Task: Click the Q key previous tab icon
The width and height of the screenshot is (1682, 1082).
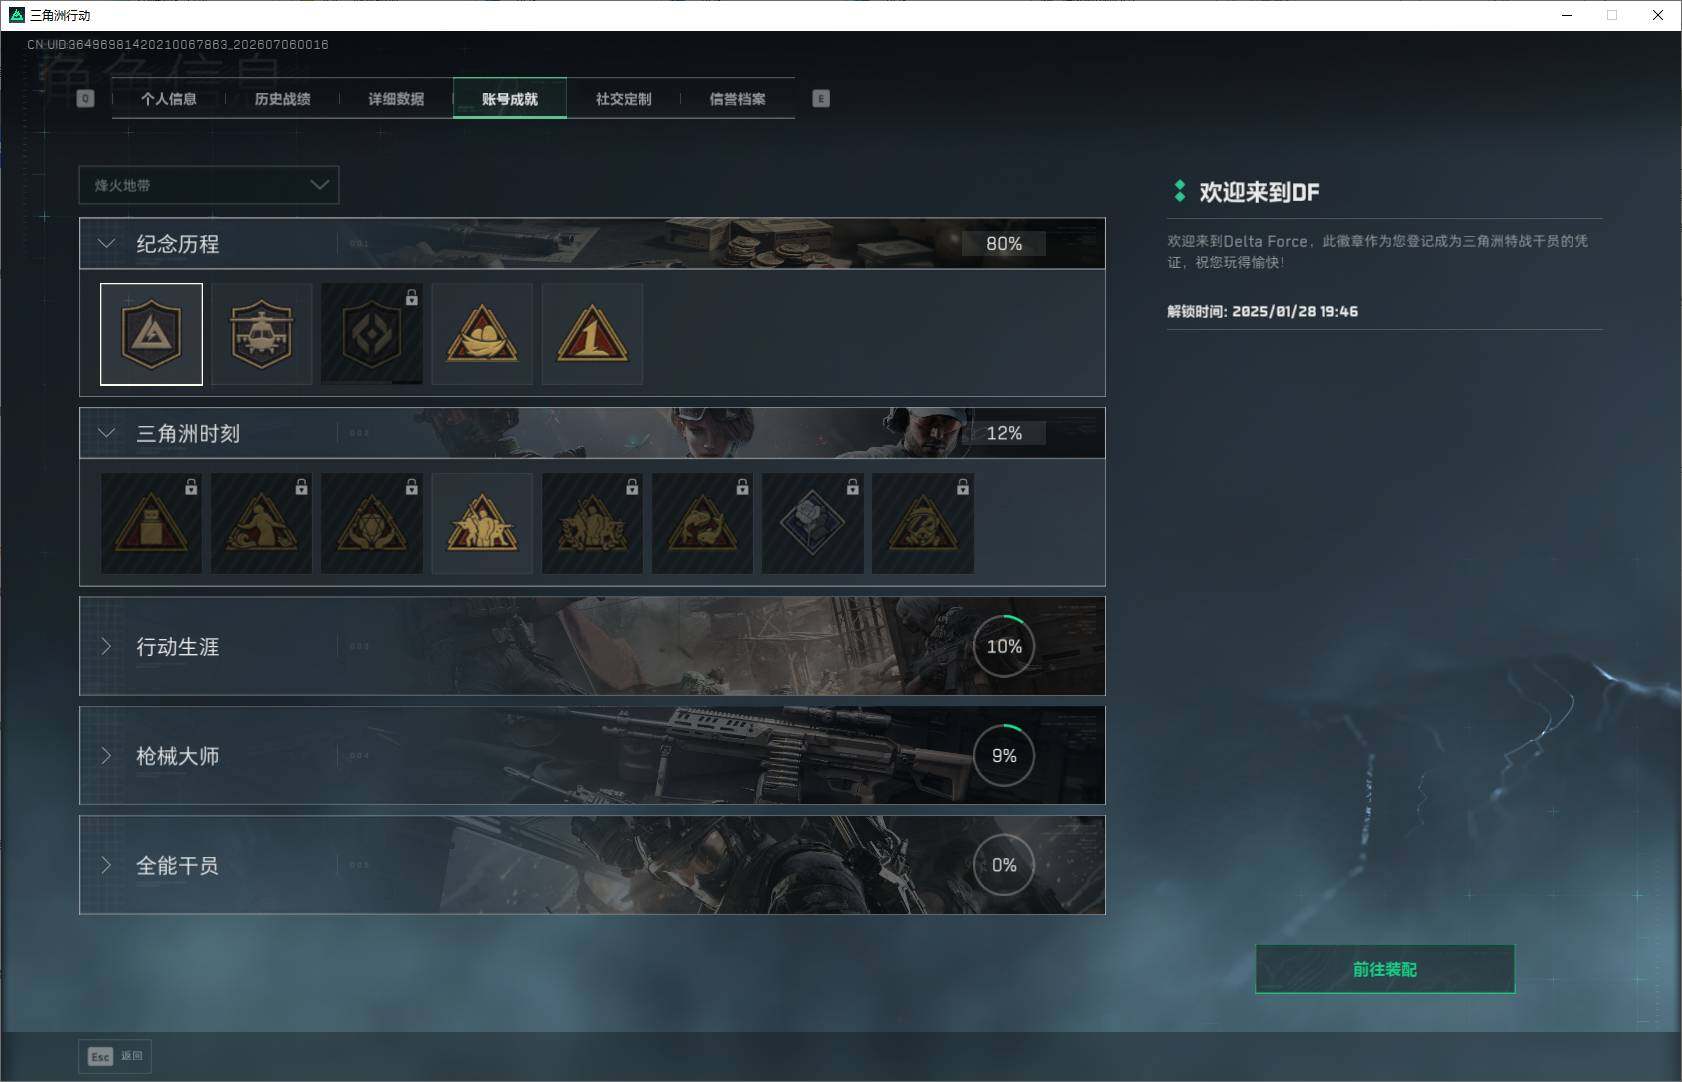Action: coord(85,98)
